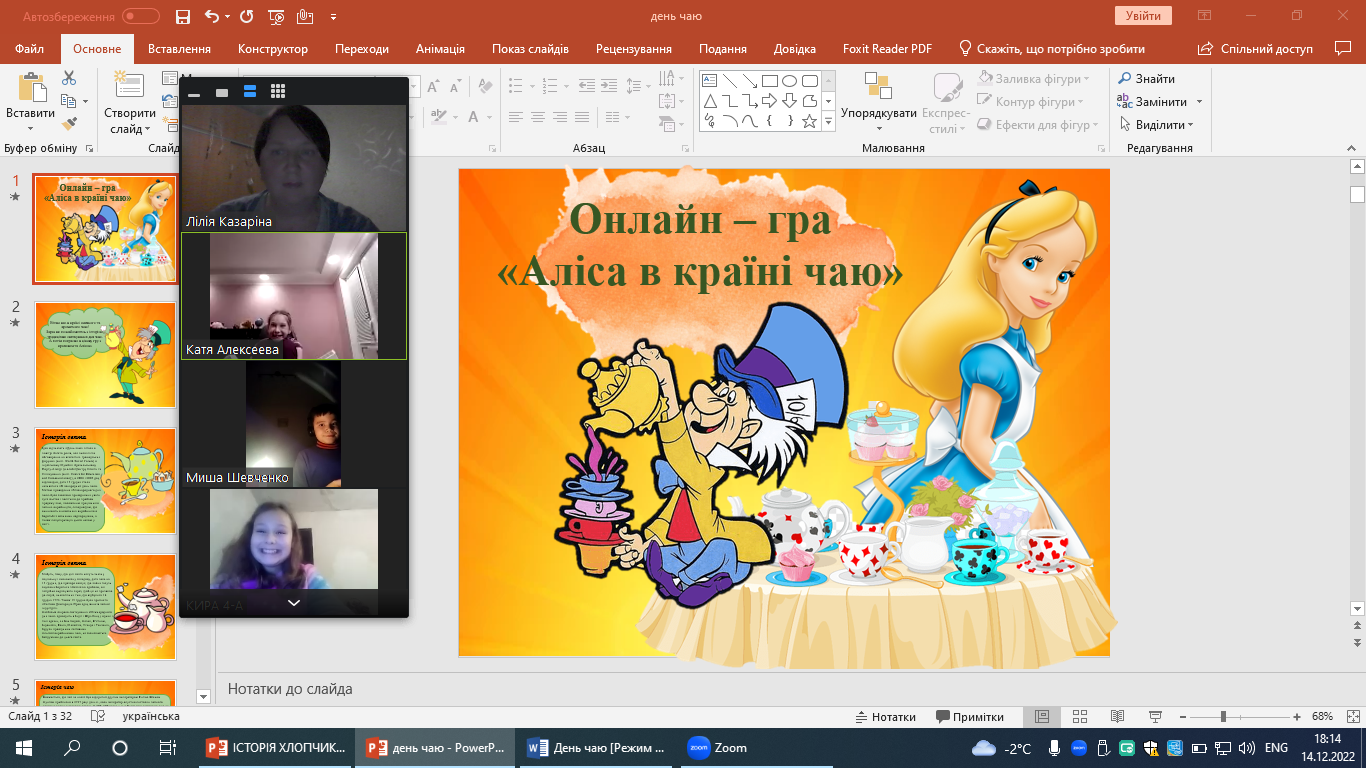Switch to the Показ слайдів tab

click(530, 49)
